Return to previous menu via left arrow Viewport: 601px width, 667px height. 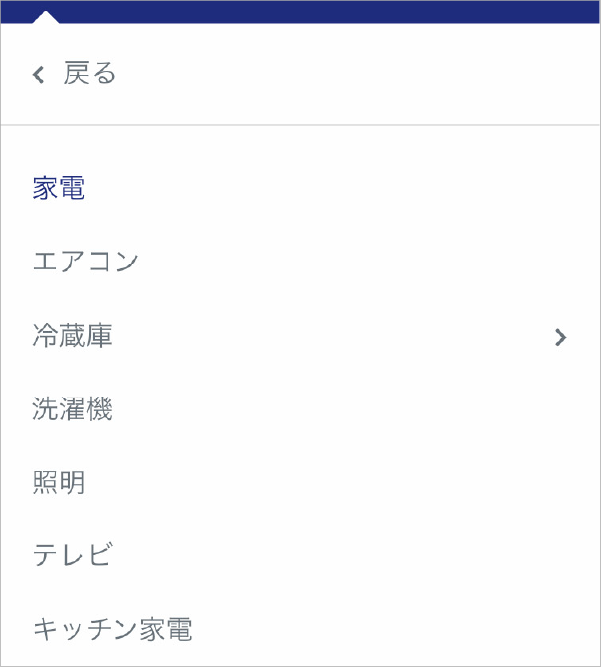click(x=39, y=74)
